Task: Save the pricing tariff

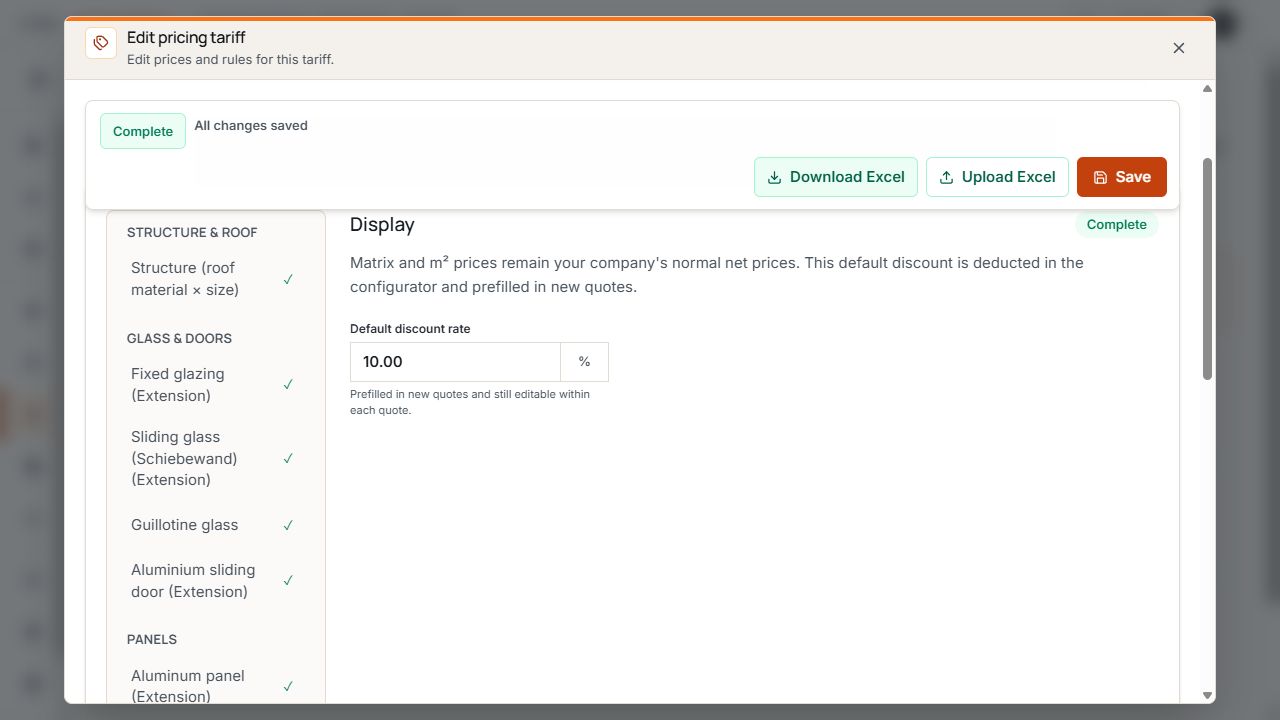Action: [1122, 177]
